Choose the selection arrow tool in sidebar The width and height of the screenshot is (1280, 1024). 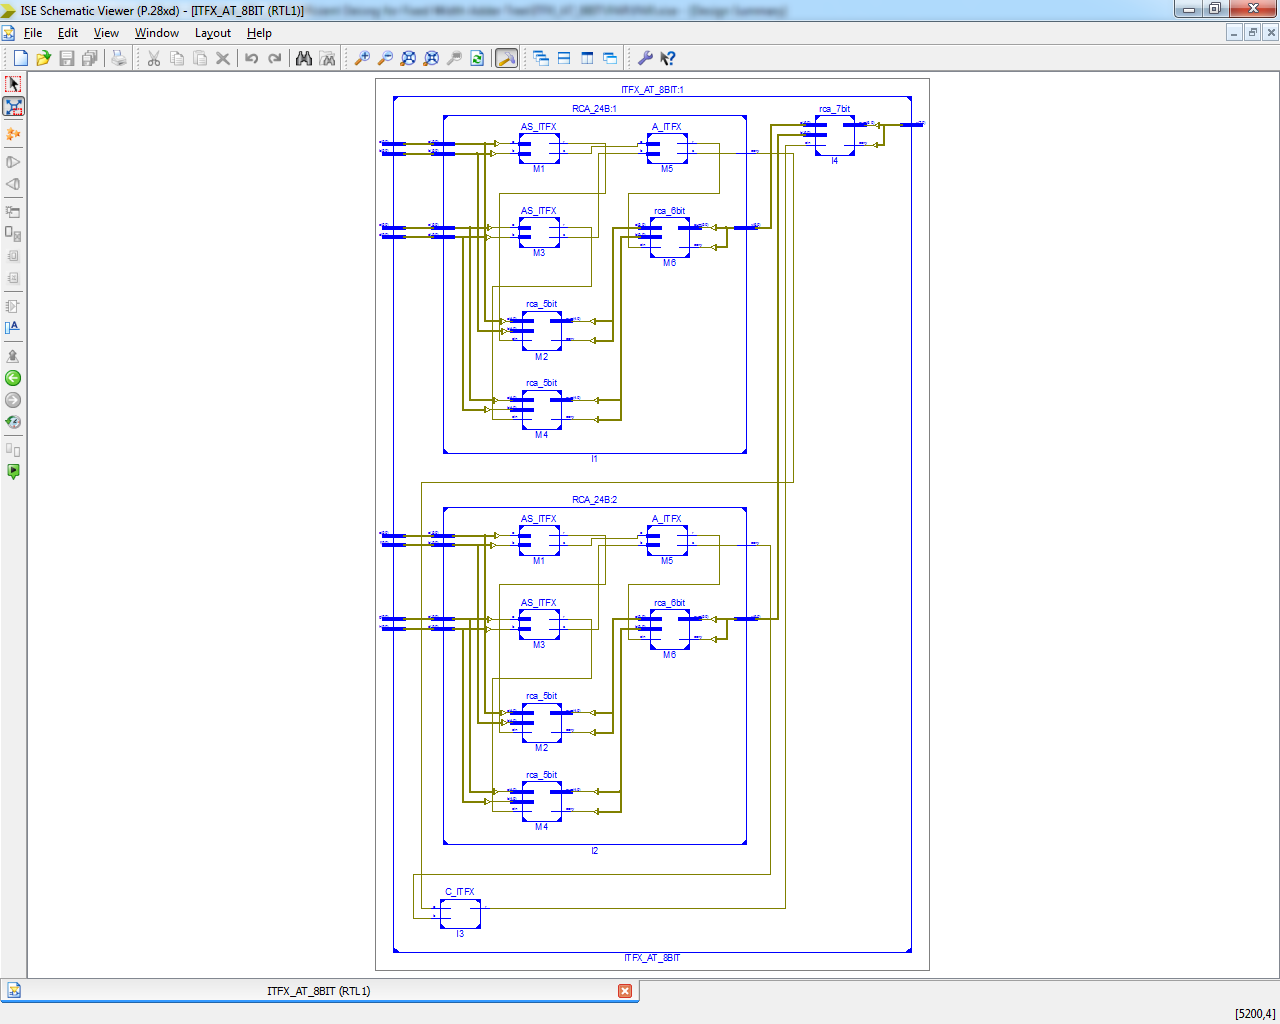(x=13, y=84)
